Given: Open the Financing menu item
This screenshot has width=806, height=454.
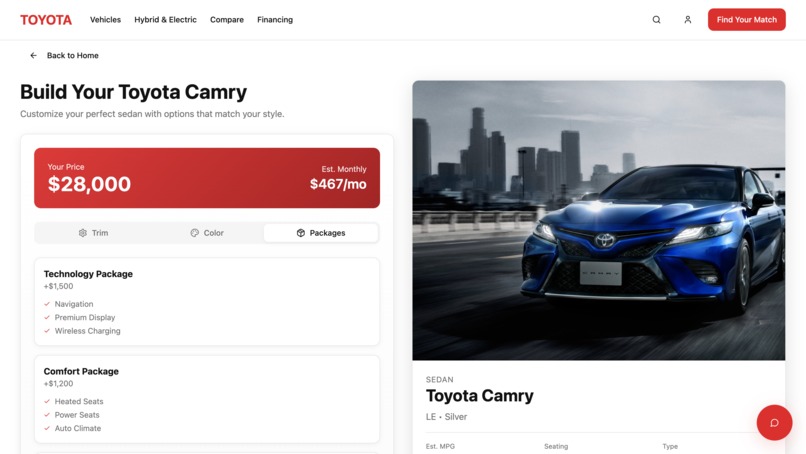Looking at the screenshot, I should pos(275,20).
